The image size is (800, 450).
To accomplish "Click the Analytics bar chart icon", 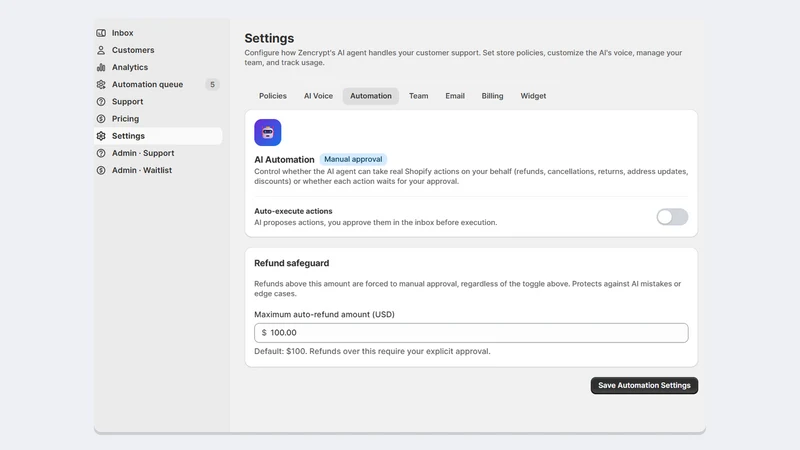I will (x=101, y=67).
